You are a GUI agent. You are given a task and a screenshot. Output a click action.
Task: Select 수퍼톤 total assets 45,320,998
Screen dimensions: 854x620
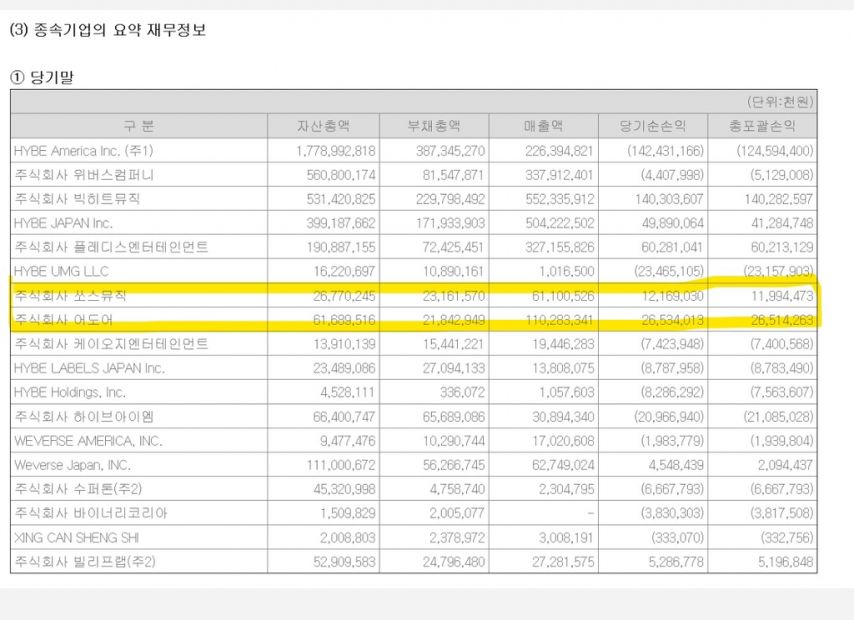click(344, 489)
